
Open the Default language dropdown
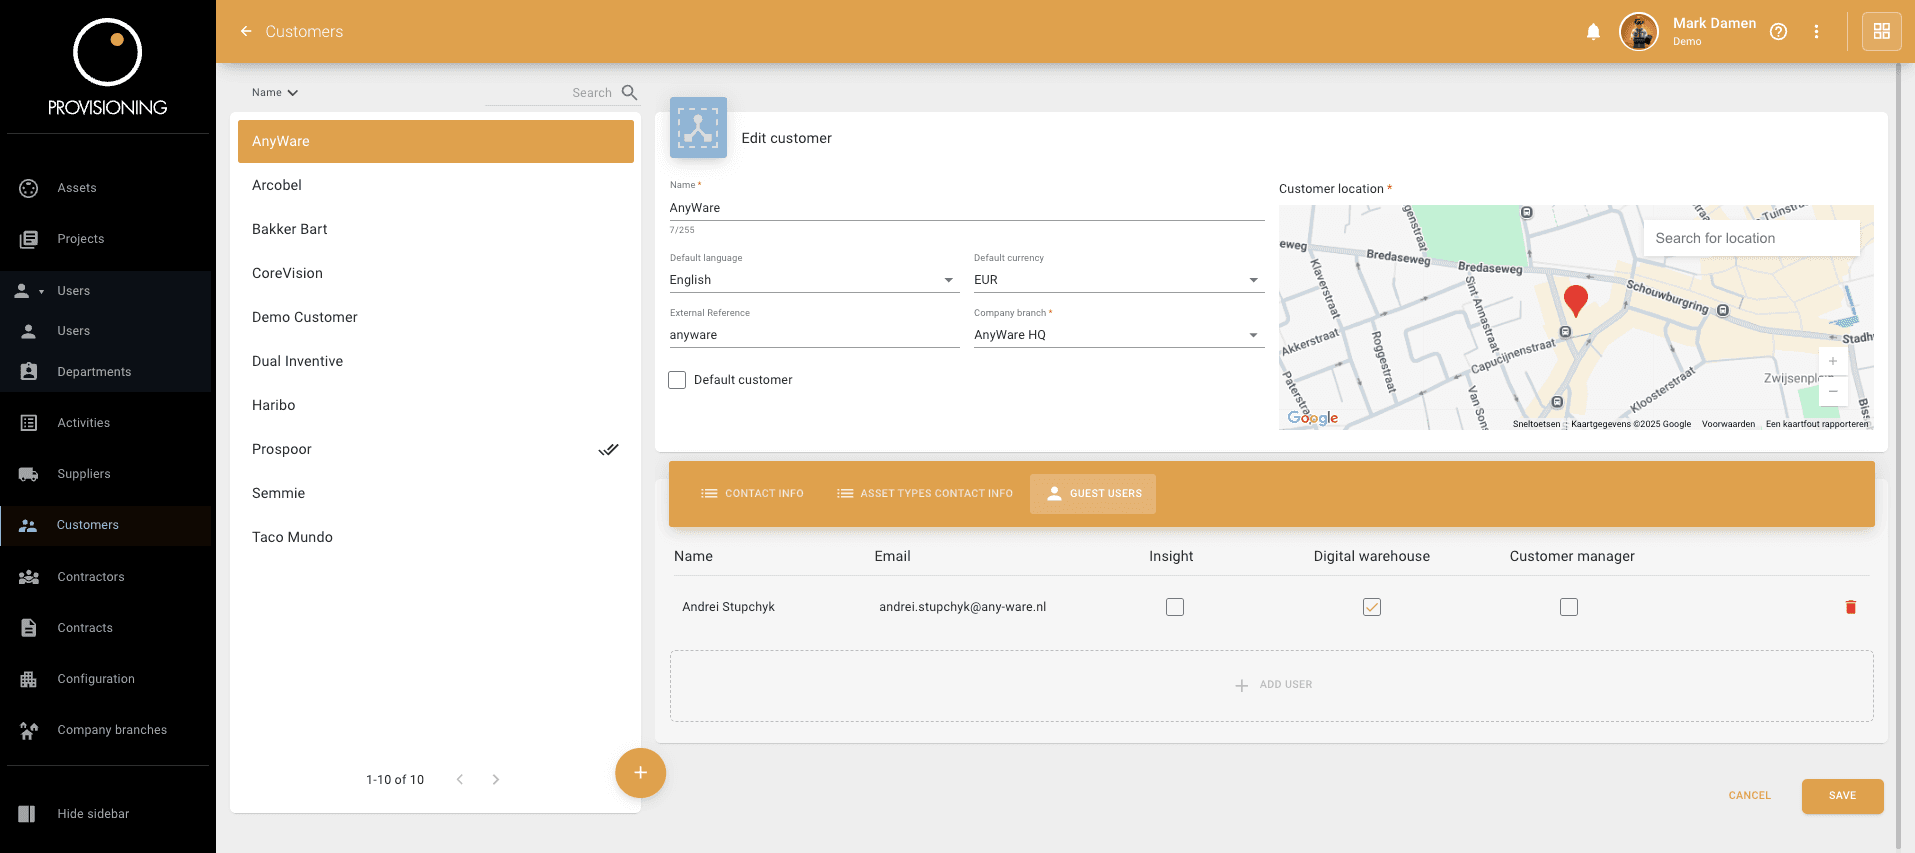pos(814,280)
